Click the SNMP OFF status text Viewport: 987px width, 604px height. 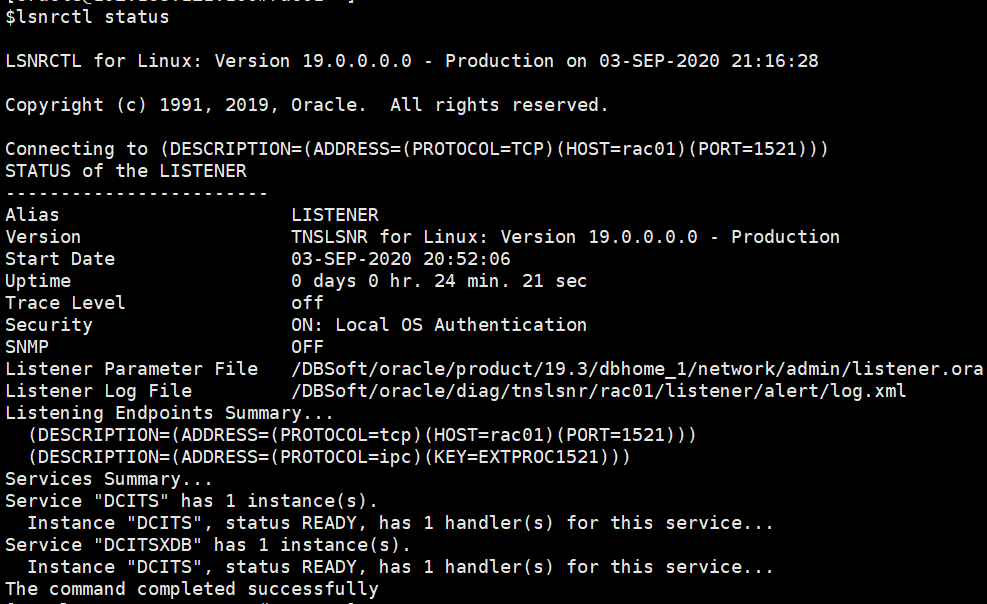(x=305, y=346)
